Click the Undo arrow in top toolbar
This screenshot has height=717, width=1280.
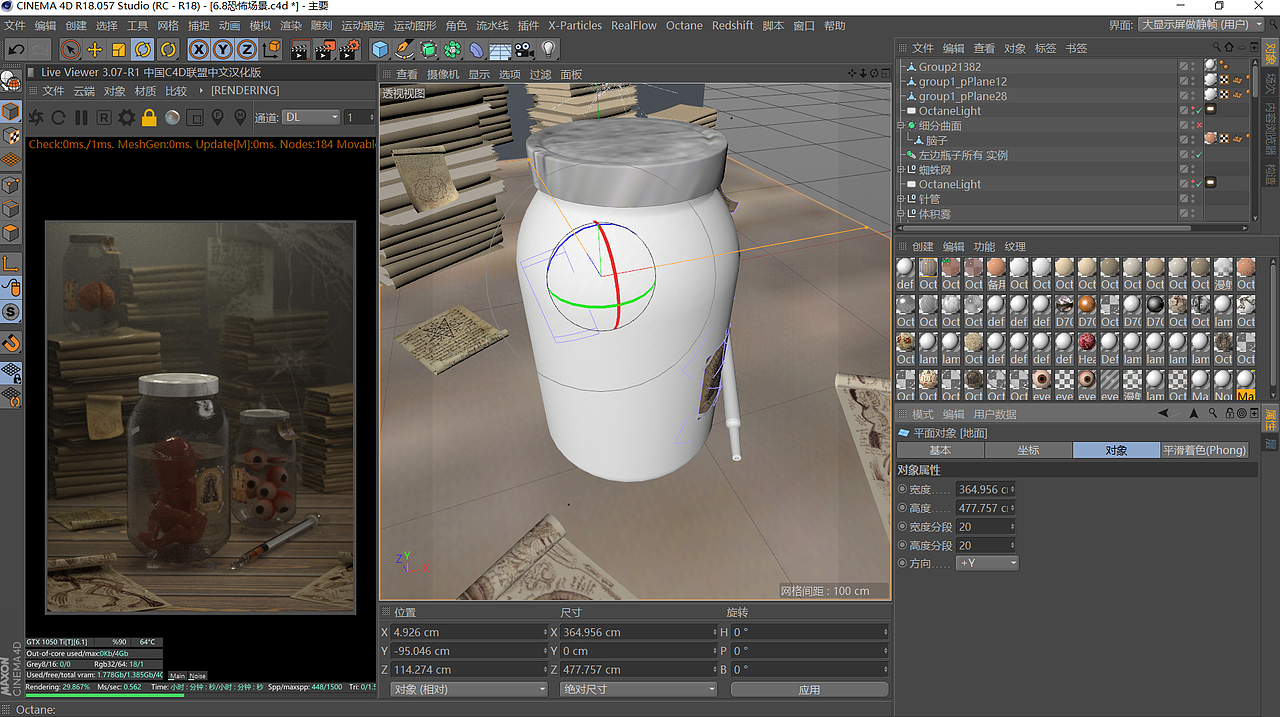point(16,49)
